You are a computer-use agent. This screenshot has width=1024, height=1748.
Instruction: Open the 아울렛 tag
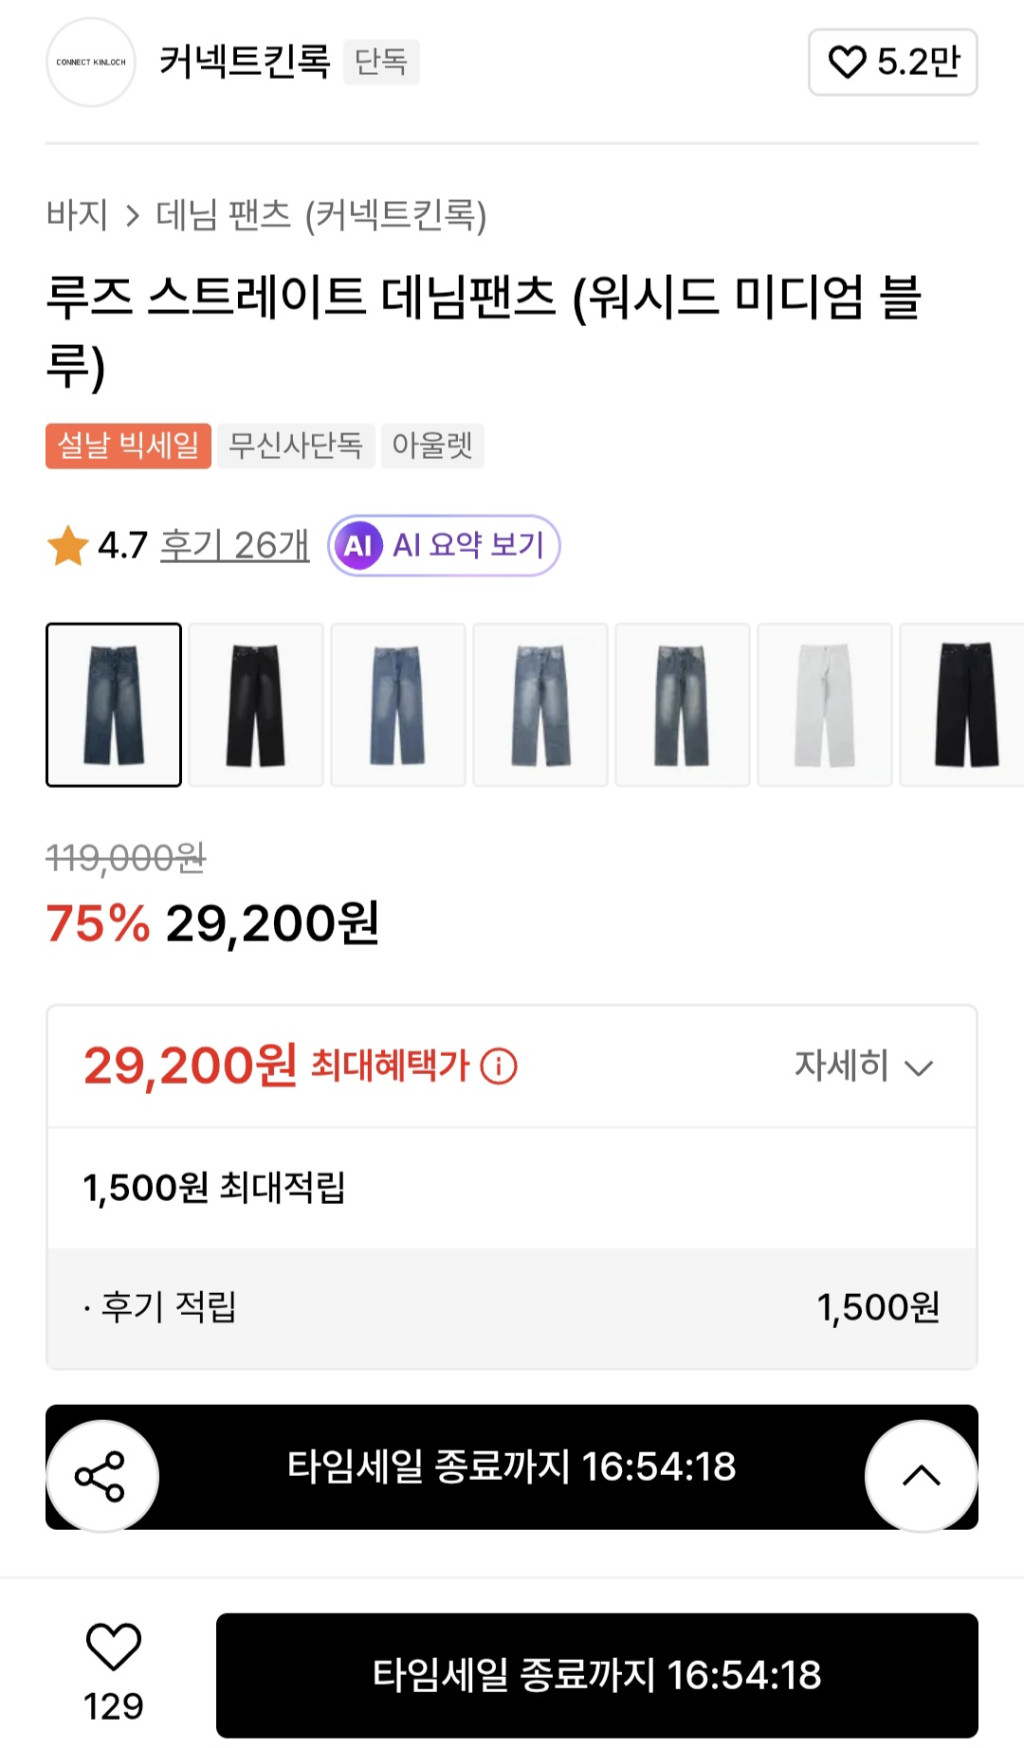[x=432, y=445]
